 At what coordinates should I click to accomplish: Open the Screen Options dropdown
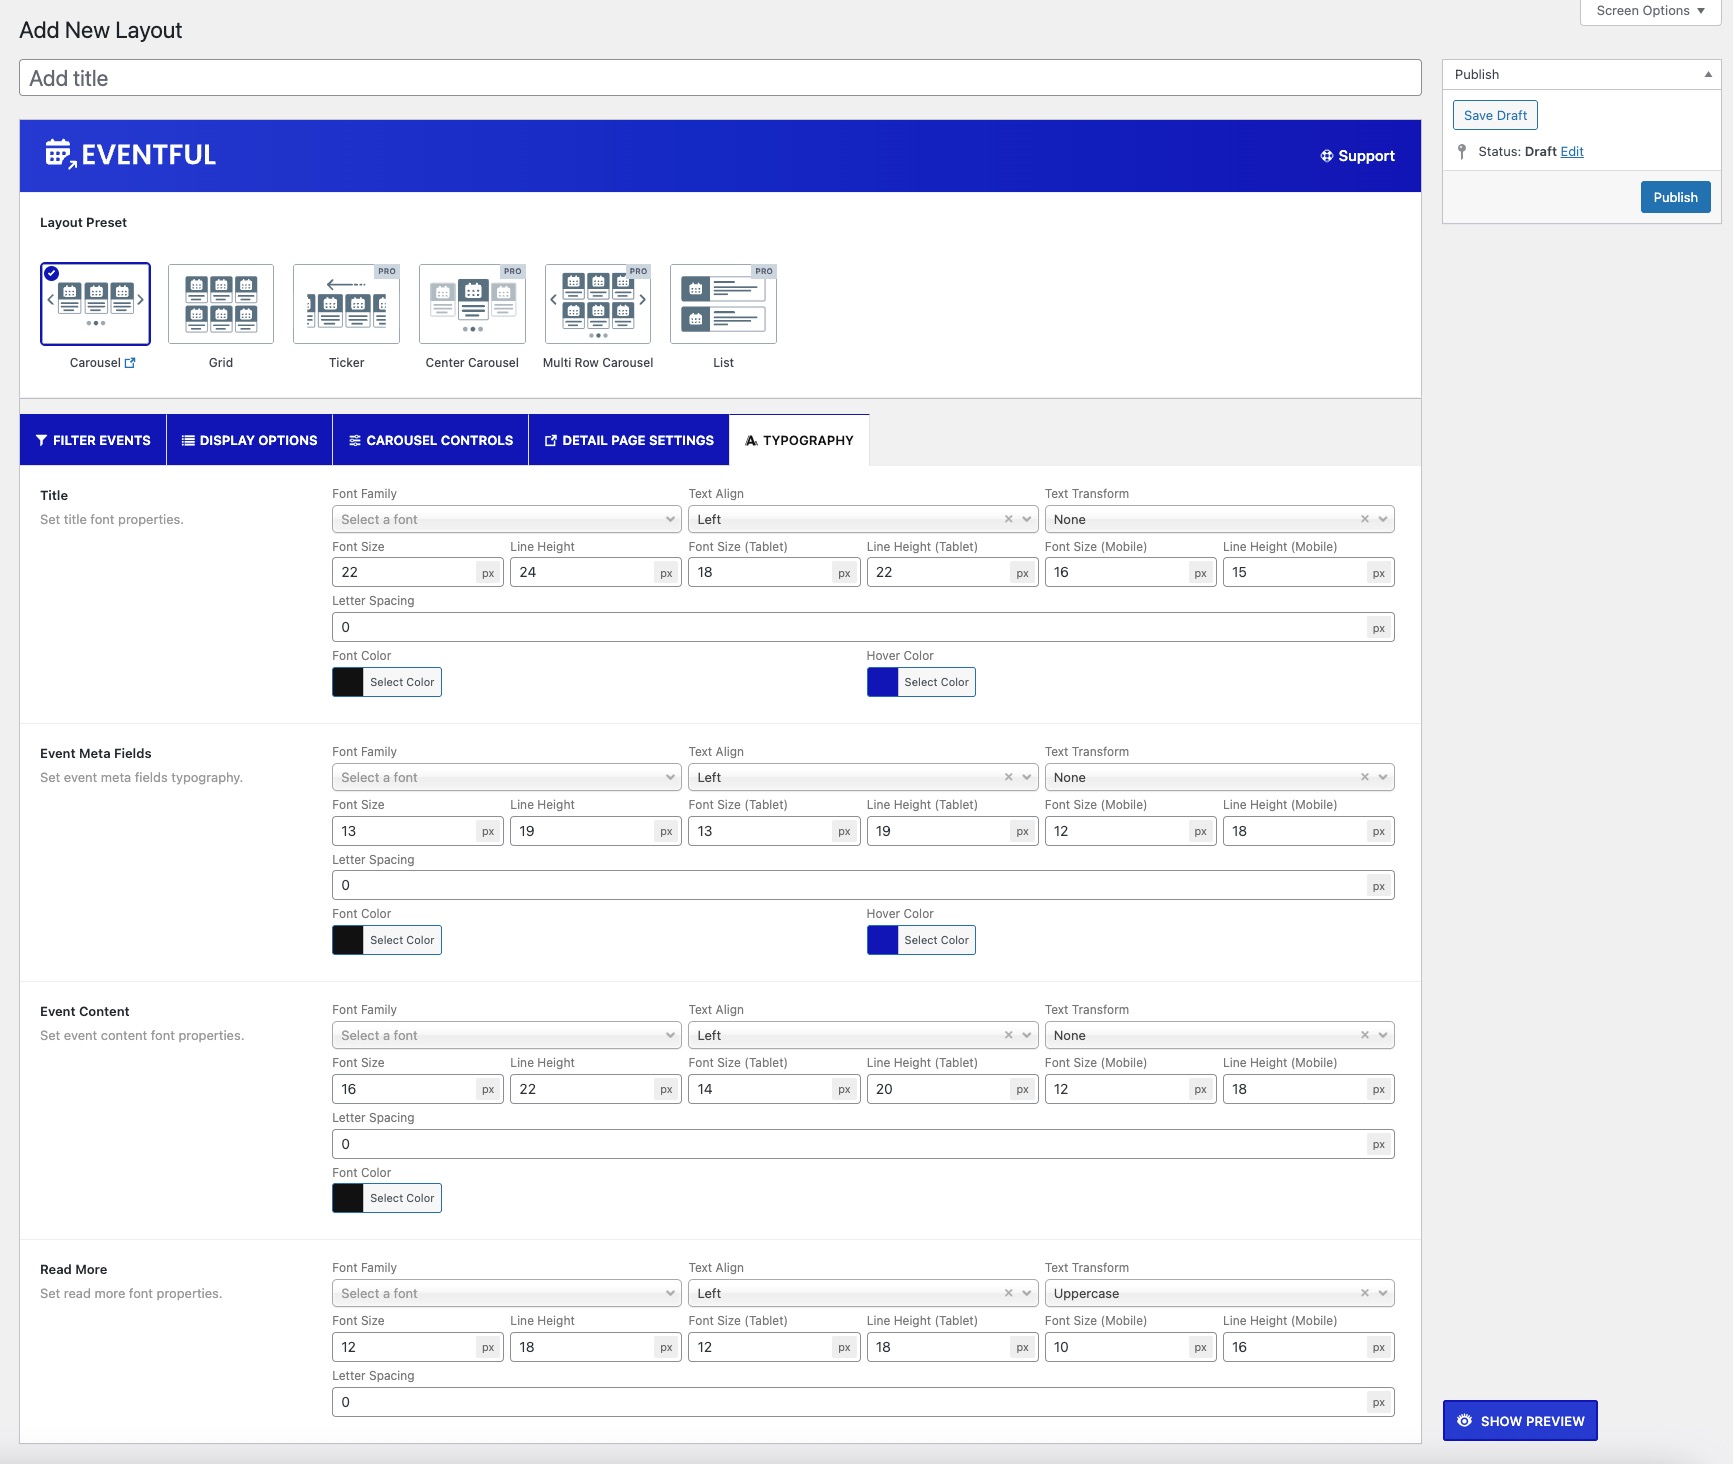click(1650, 11)
